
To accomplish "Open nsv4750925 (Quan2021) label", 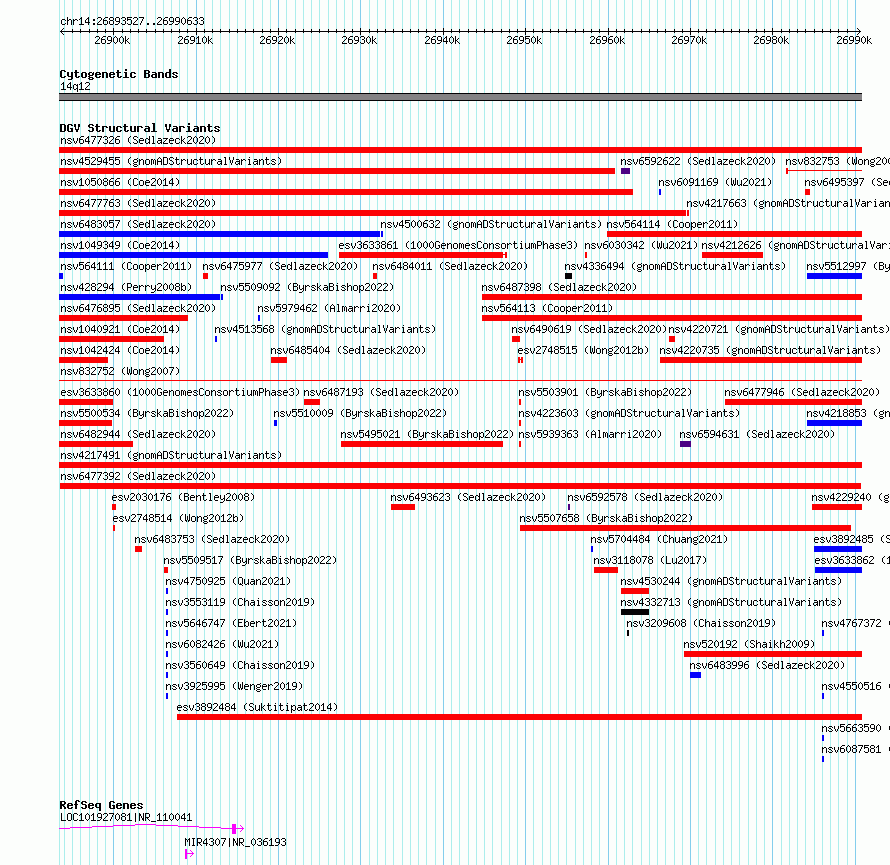I will [228, 581].
